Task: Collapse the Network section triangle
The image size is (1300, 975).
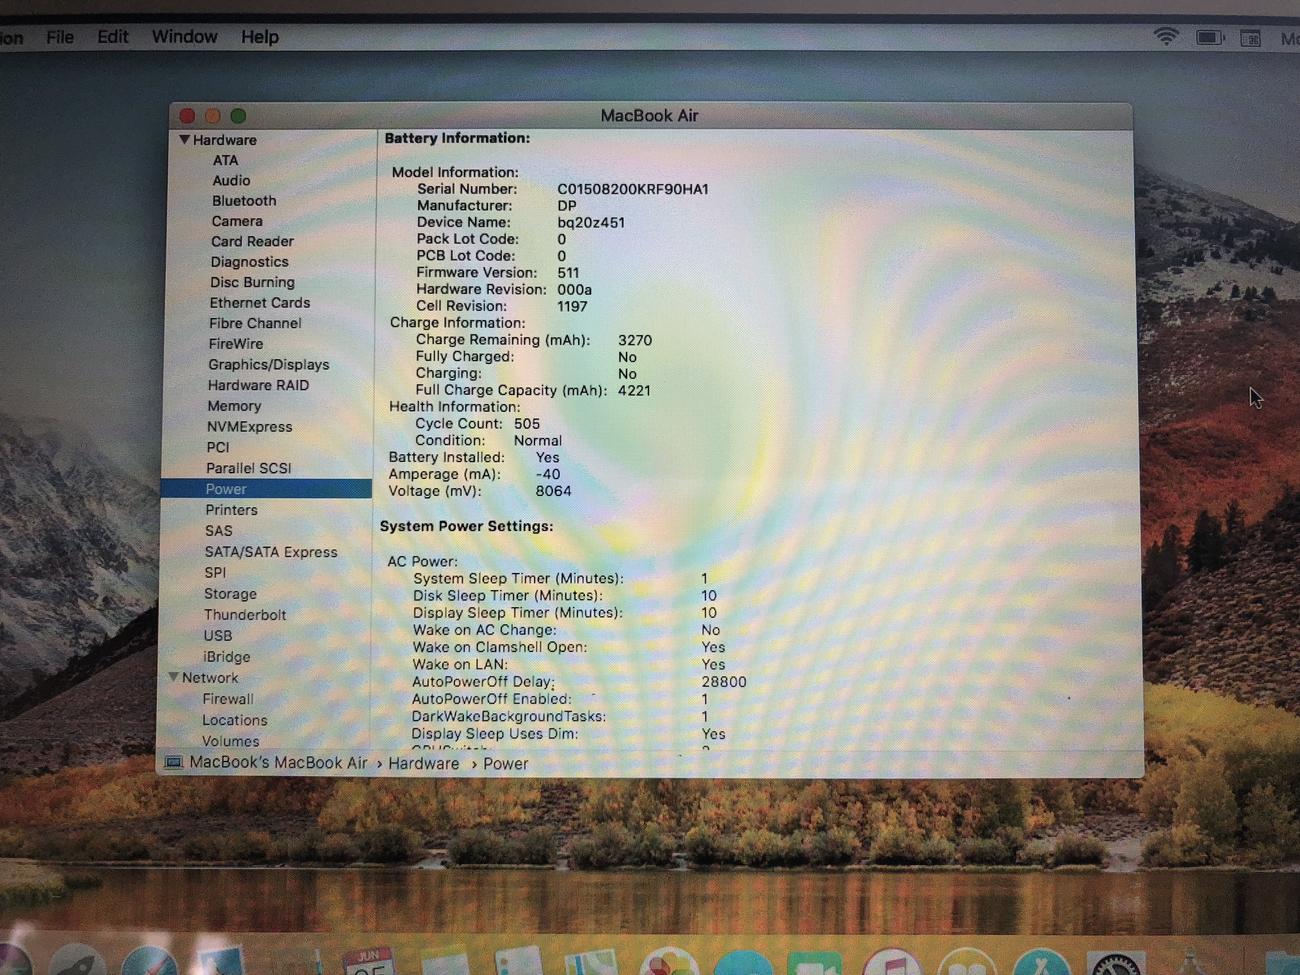Action: pos(173,677)
